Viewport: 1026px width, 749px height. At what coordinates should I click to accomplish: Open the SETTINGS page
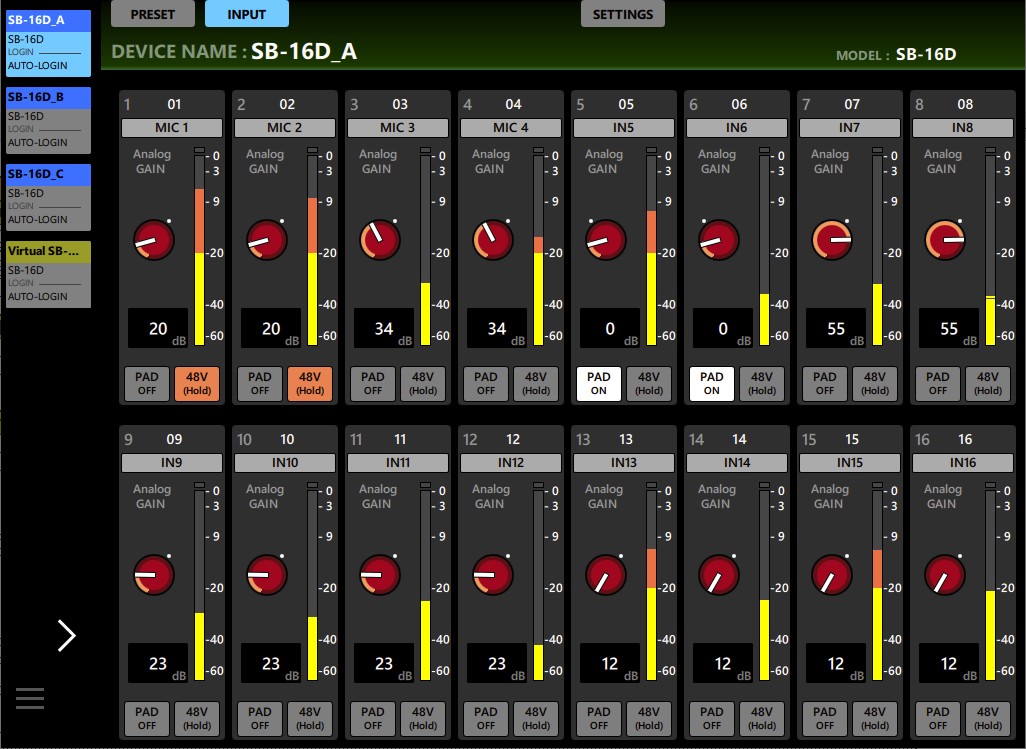(622, 14)
